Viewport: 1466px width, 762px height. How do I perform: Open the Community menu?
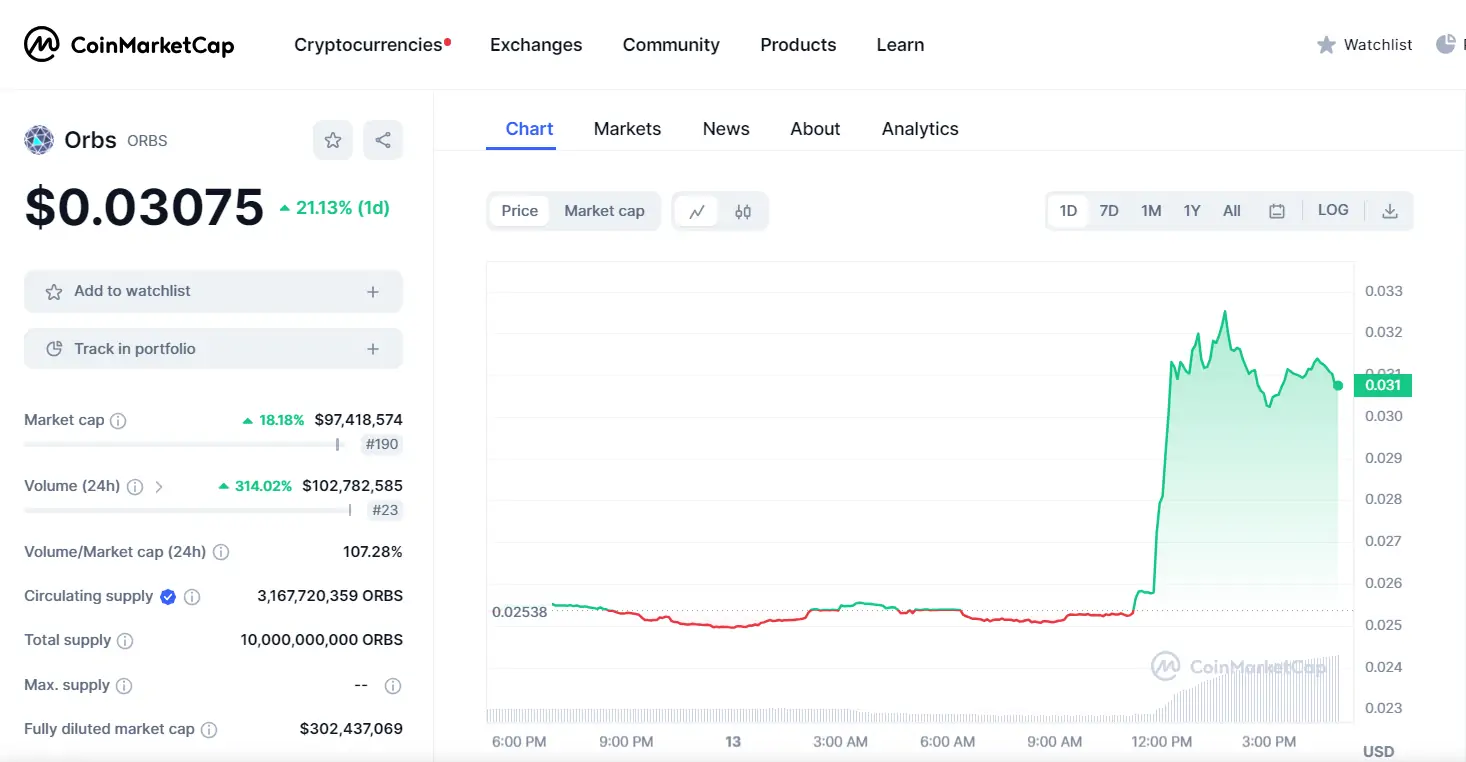pyautogui.click(x=671, y=45)
